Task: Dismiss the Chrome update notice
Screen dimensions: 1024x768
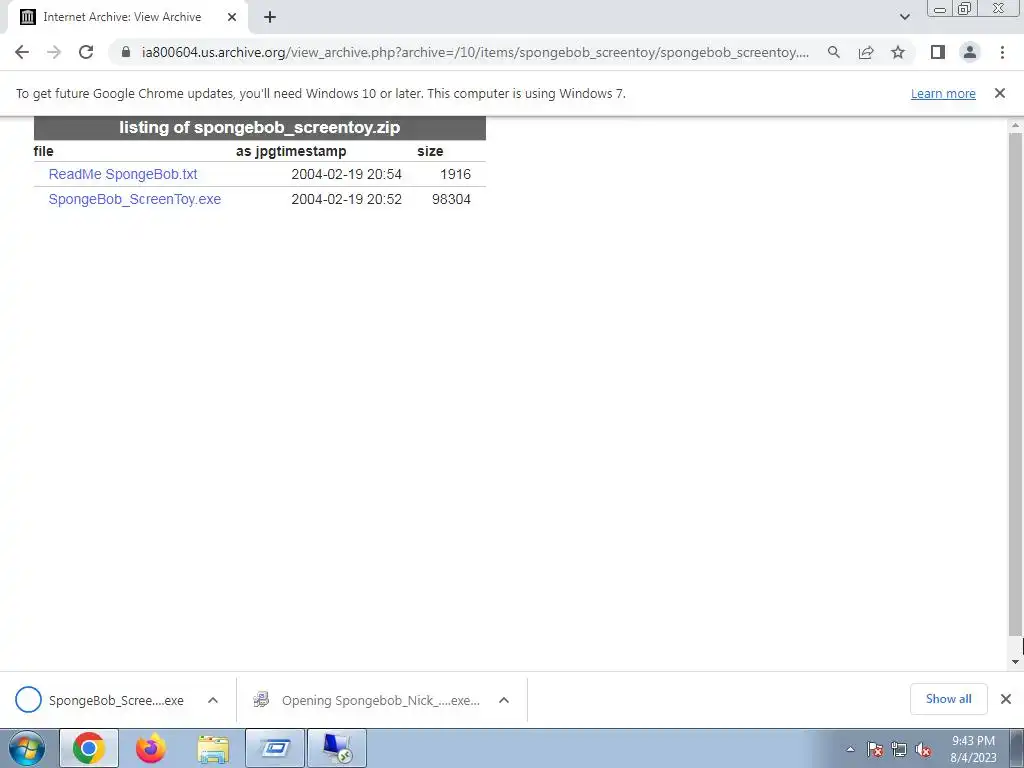Action: (1000, 93)
